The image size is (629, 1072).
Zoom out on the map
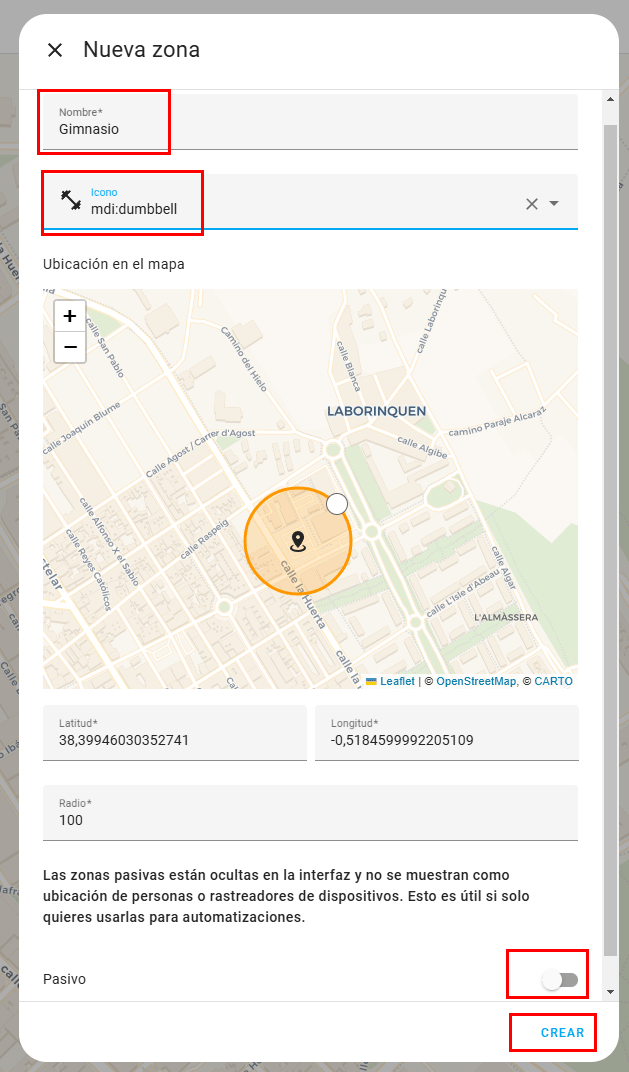[x=70, y=347]
